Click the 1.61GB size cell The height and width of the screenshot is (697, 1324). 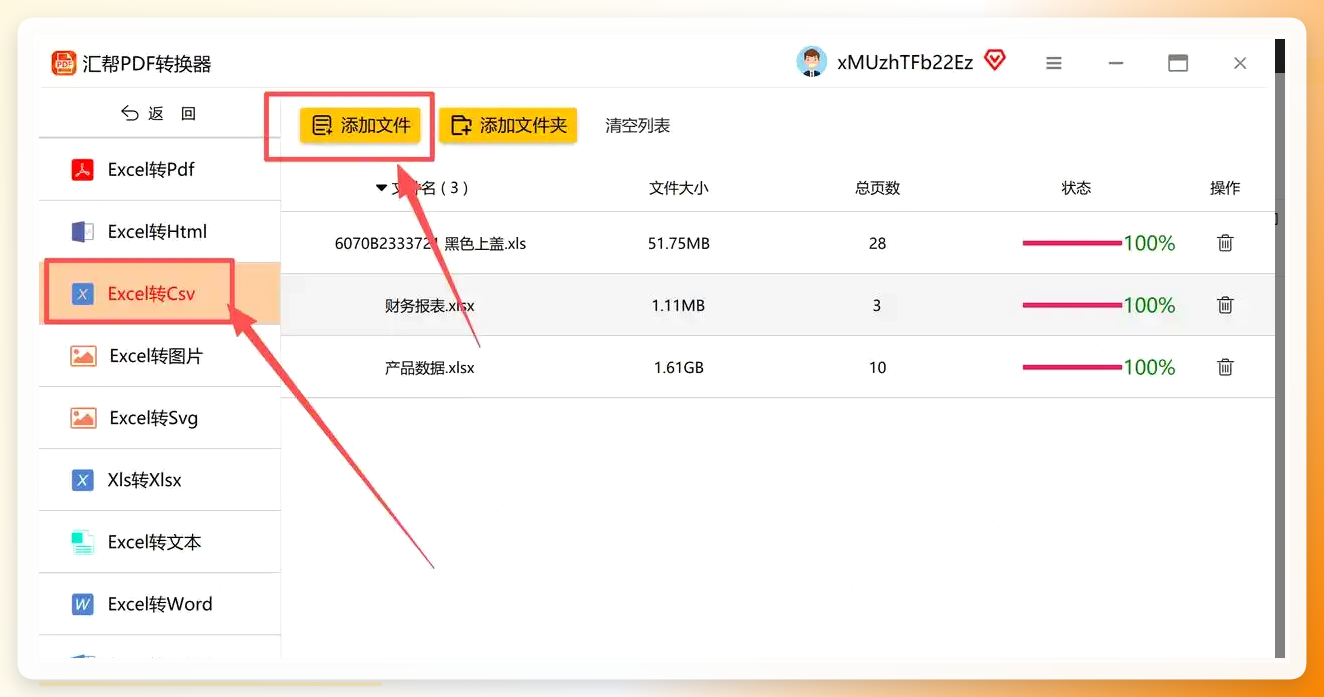[678, 367]
